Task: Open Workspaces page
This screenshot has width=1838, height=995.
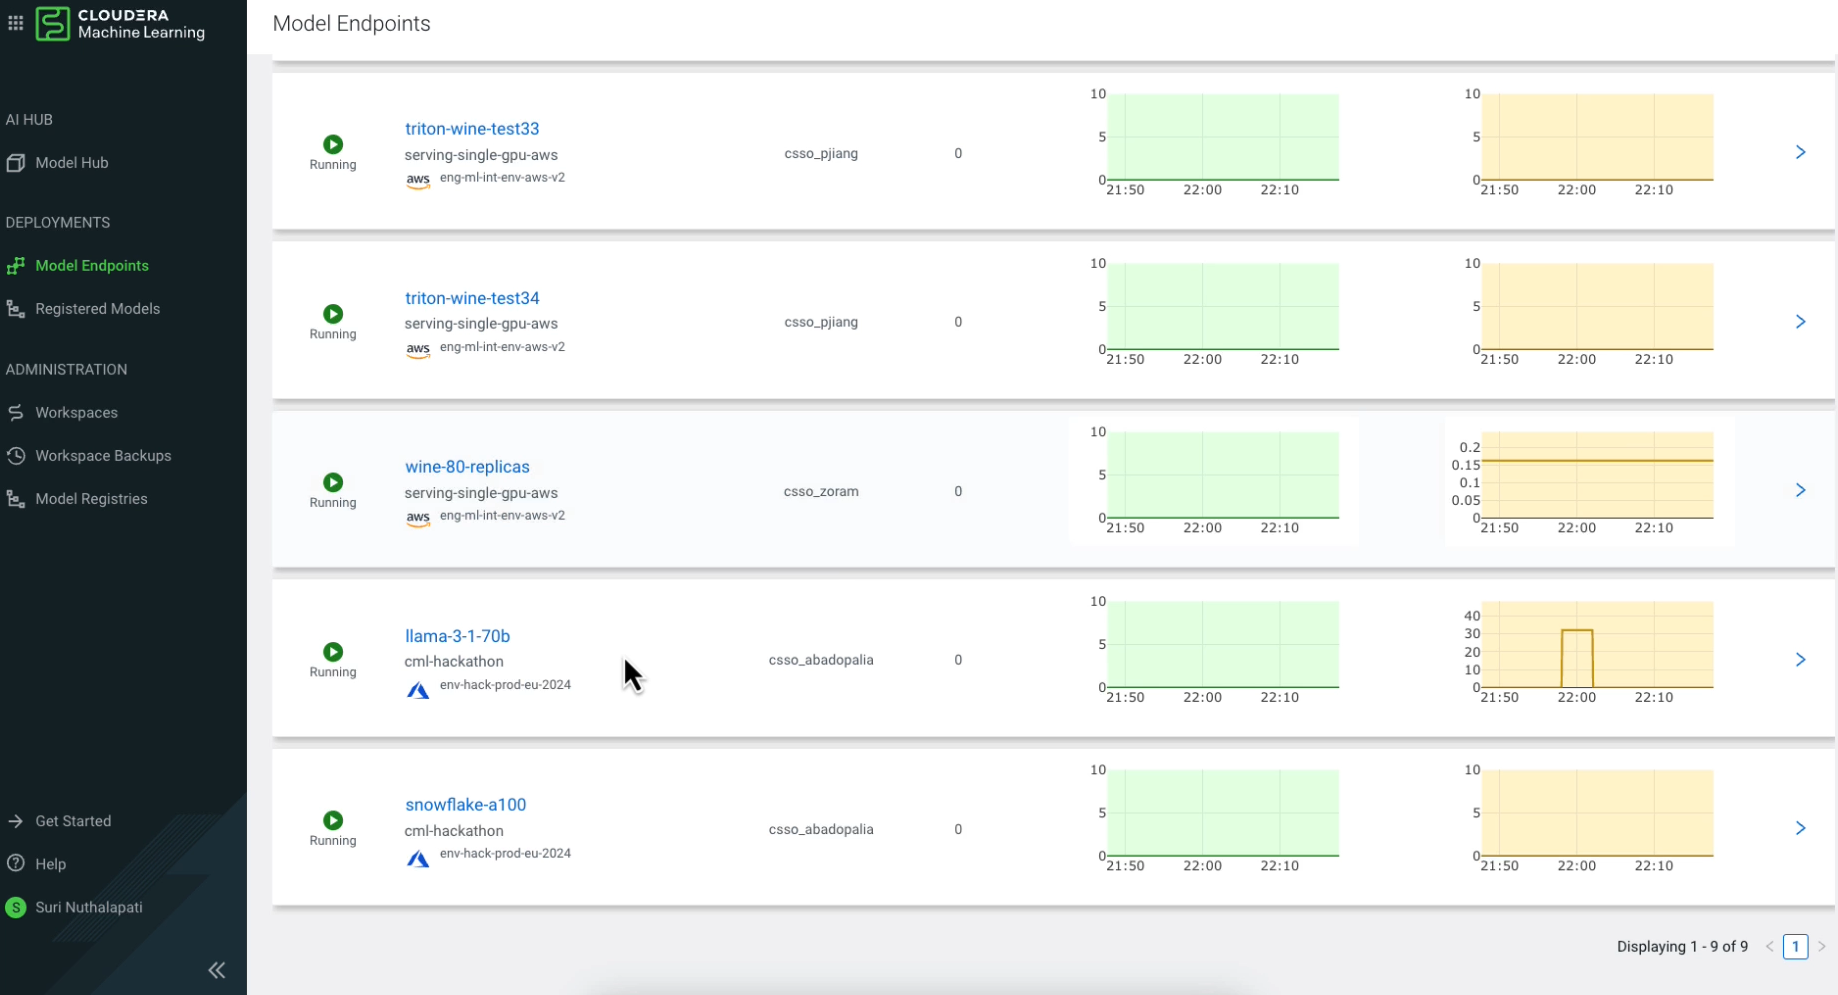Action: pos(76,412)
